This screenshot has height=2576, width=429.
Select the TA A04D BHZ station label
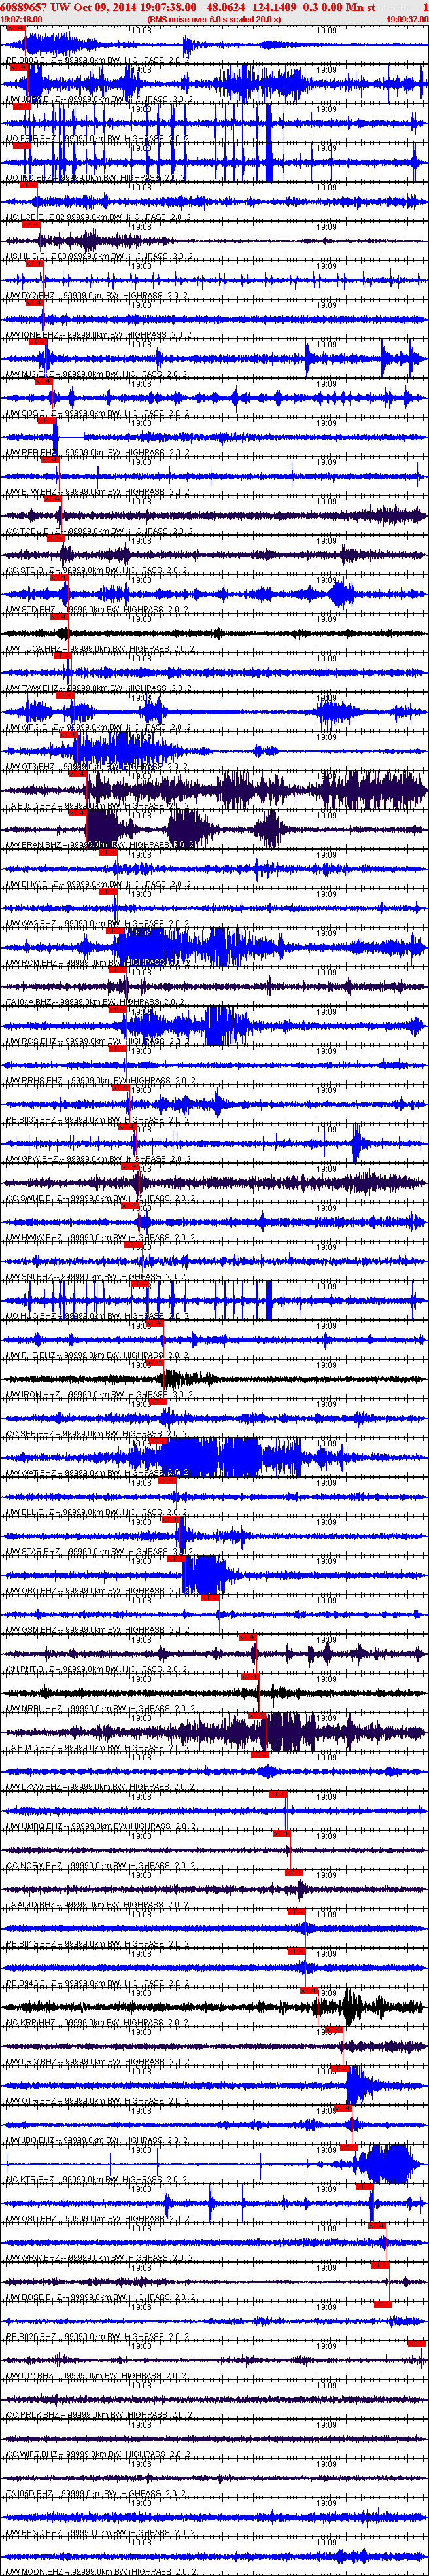(x=98, y=1904)
